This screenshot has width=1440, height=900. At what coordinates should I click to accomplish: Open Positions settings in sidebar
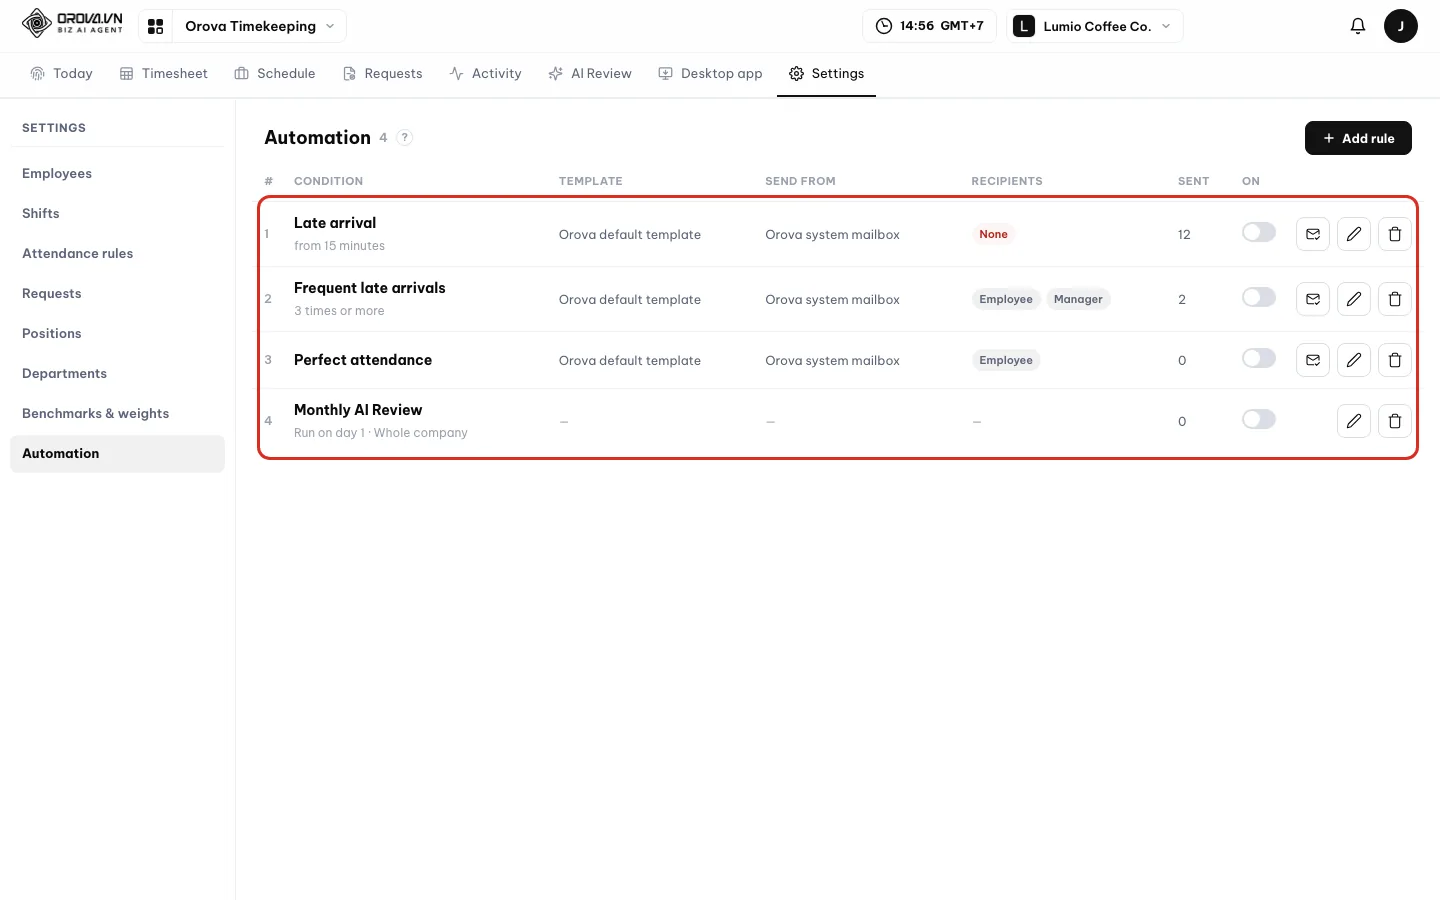117,334
